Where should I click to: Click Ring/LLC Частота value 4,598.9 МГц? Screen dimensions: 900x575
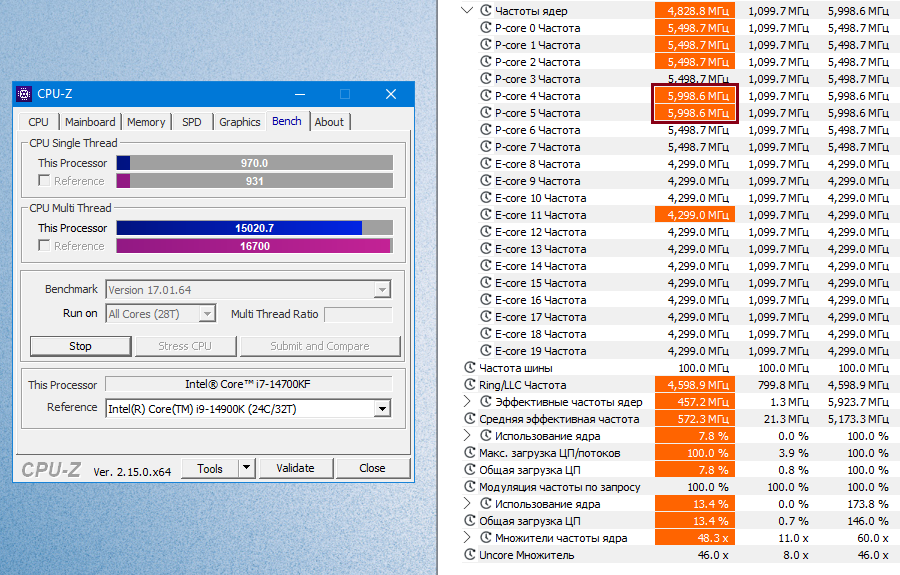tap(695, 384)
